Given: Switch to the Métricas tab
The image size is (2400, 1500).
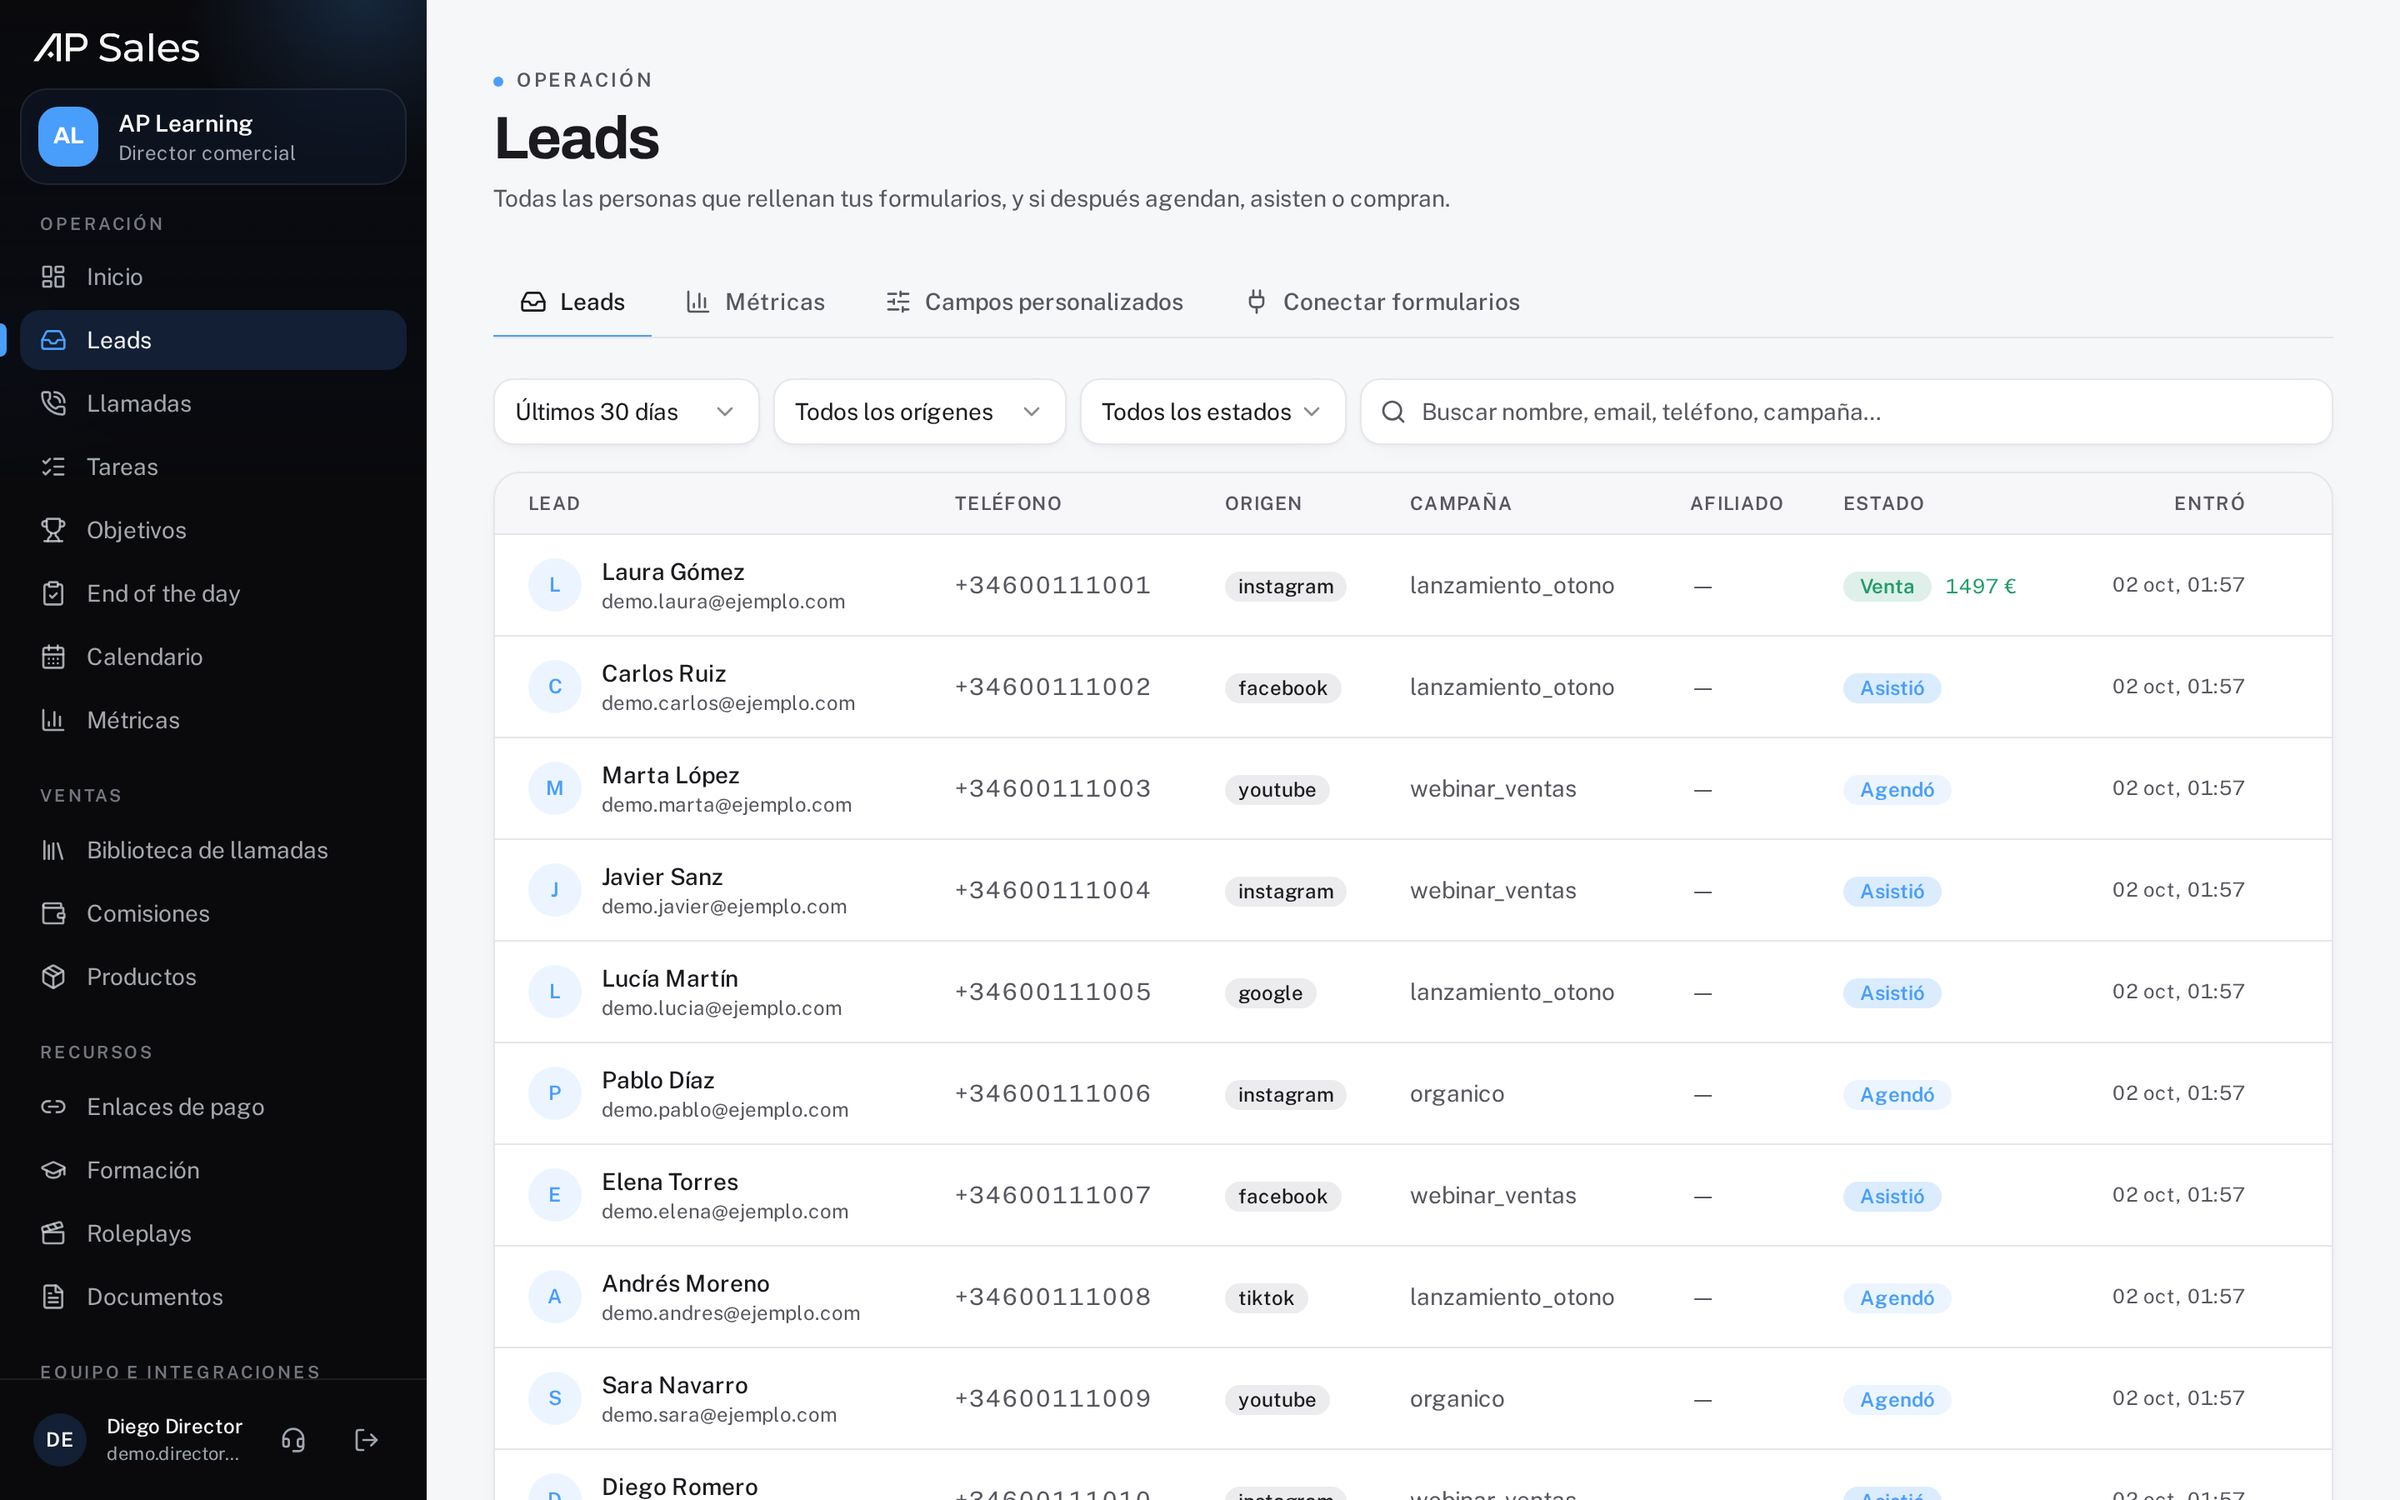Looking at the screenshot, I should coord(756,302).
